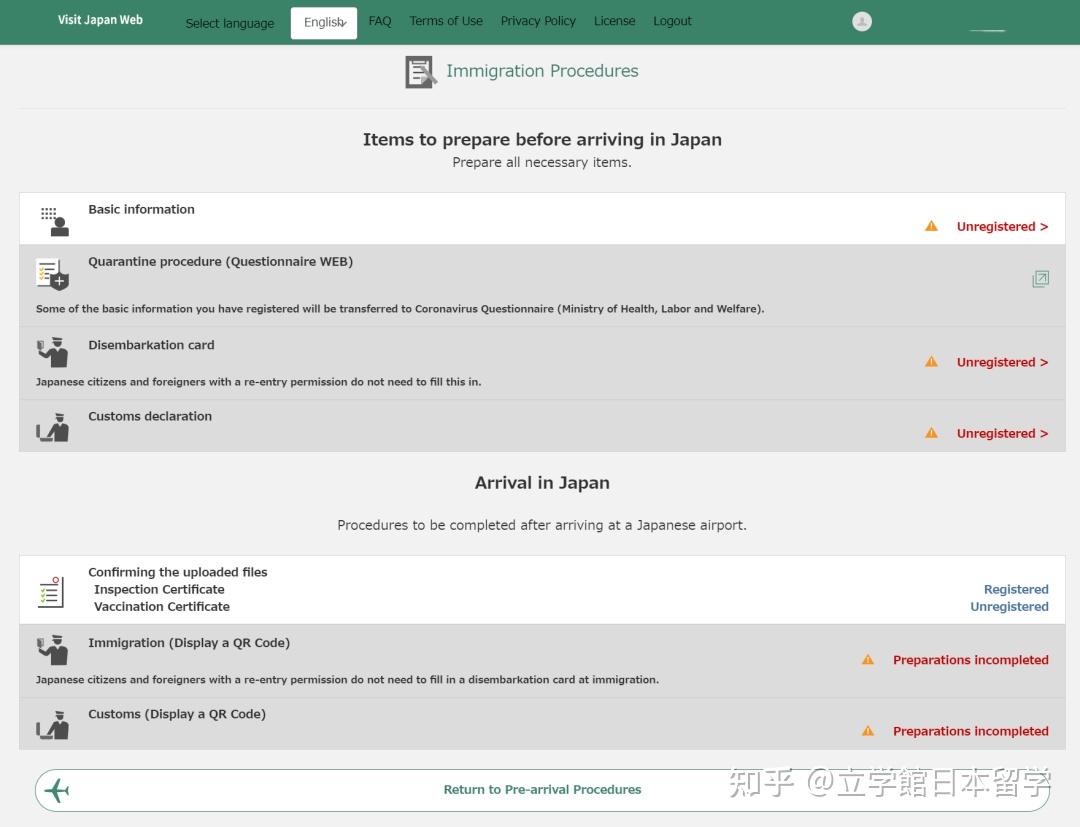The height and width of the screenshot is (827, 1080).
Task: Select Privacy Policy in the top bar
Action: pyautogui.click(x=538, y=20)
